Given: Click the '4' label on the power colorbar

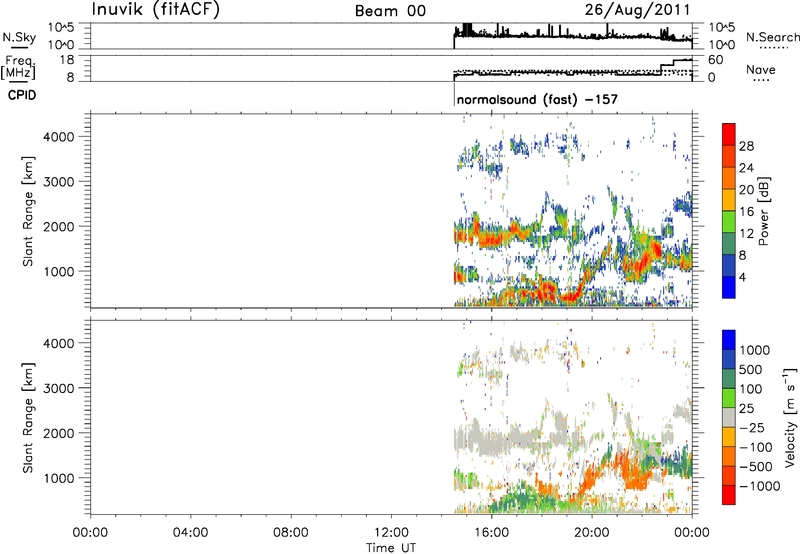Looking at the screenshot, I should (743, 278).
